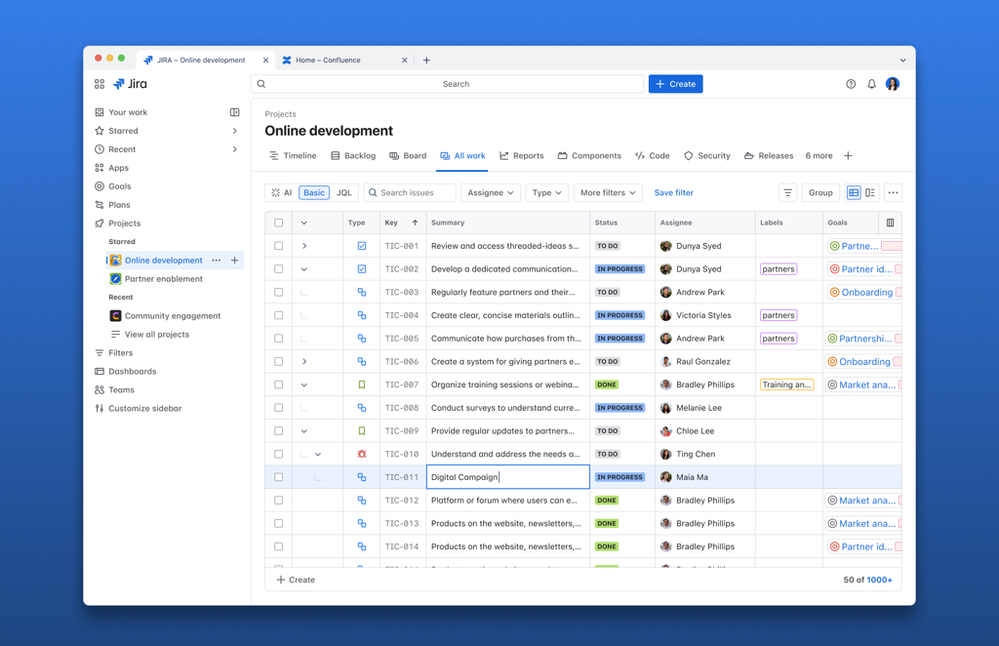Open the app switcher grid icon
The width and height of the screenshot is (999, 646).
point(99,84)
